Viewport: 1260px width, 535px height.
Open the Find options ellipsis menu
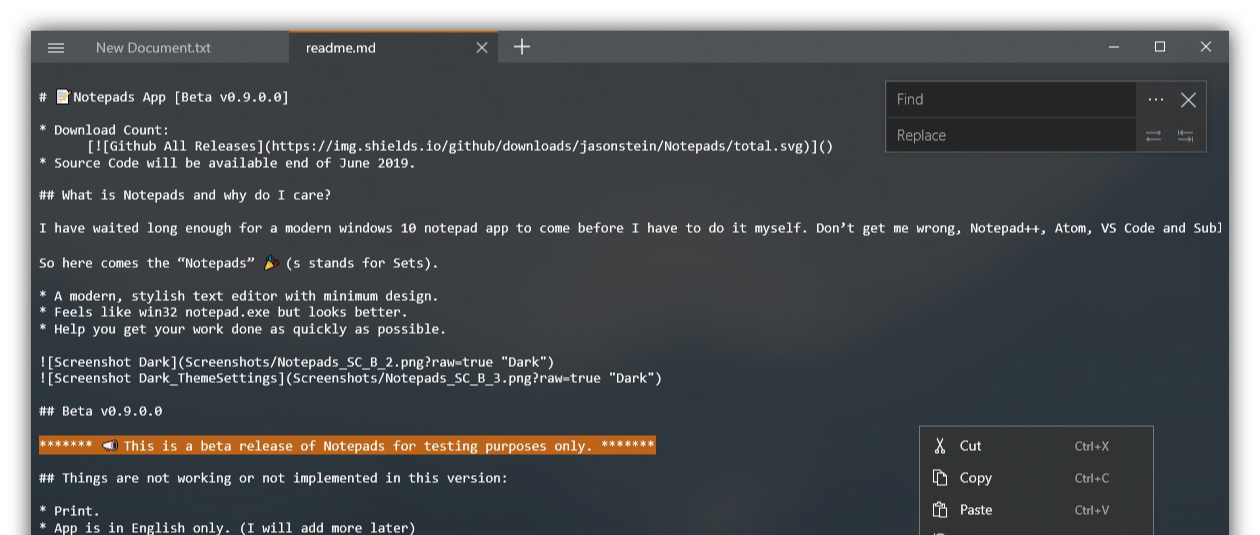[1155, 99]
